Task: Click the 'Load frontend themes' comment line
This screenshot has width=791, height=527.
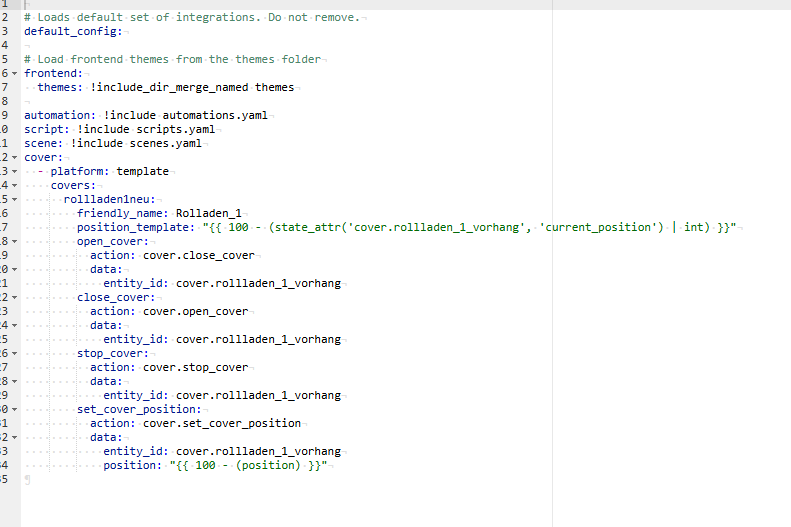Action: click(x=173, y=59)
